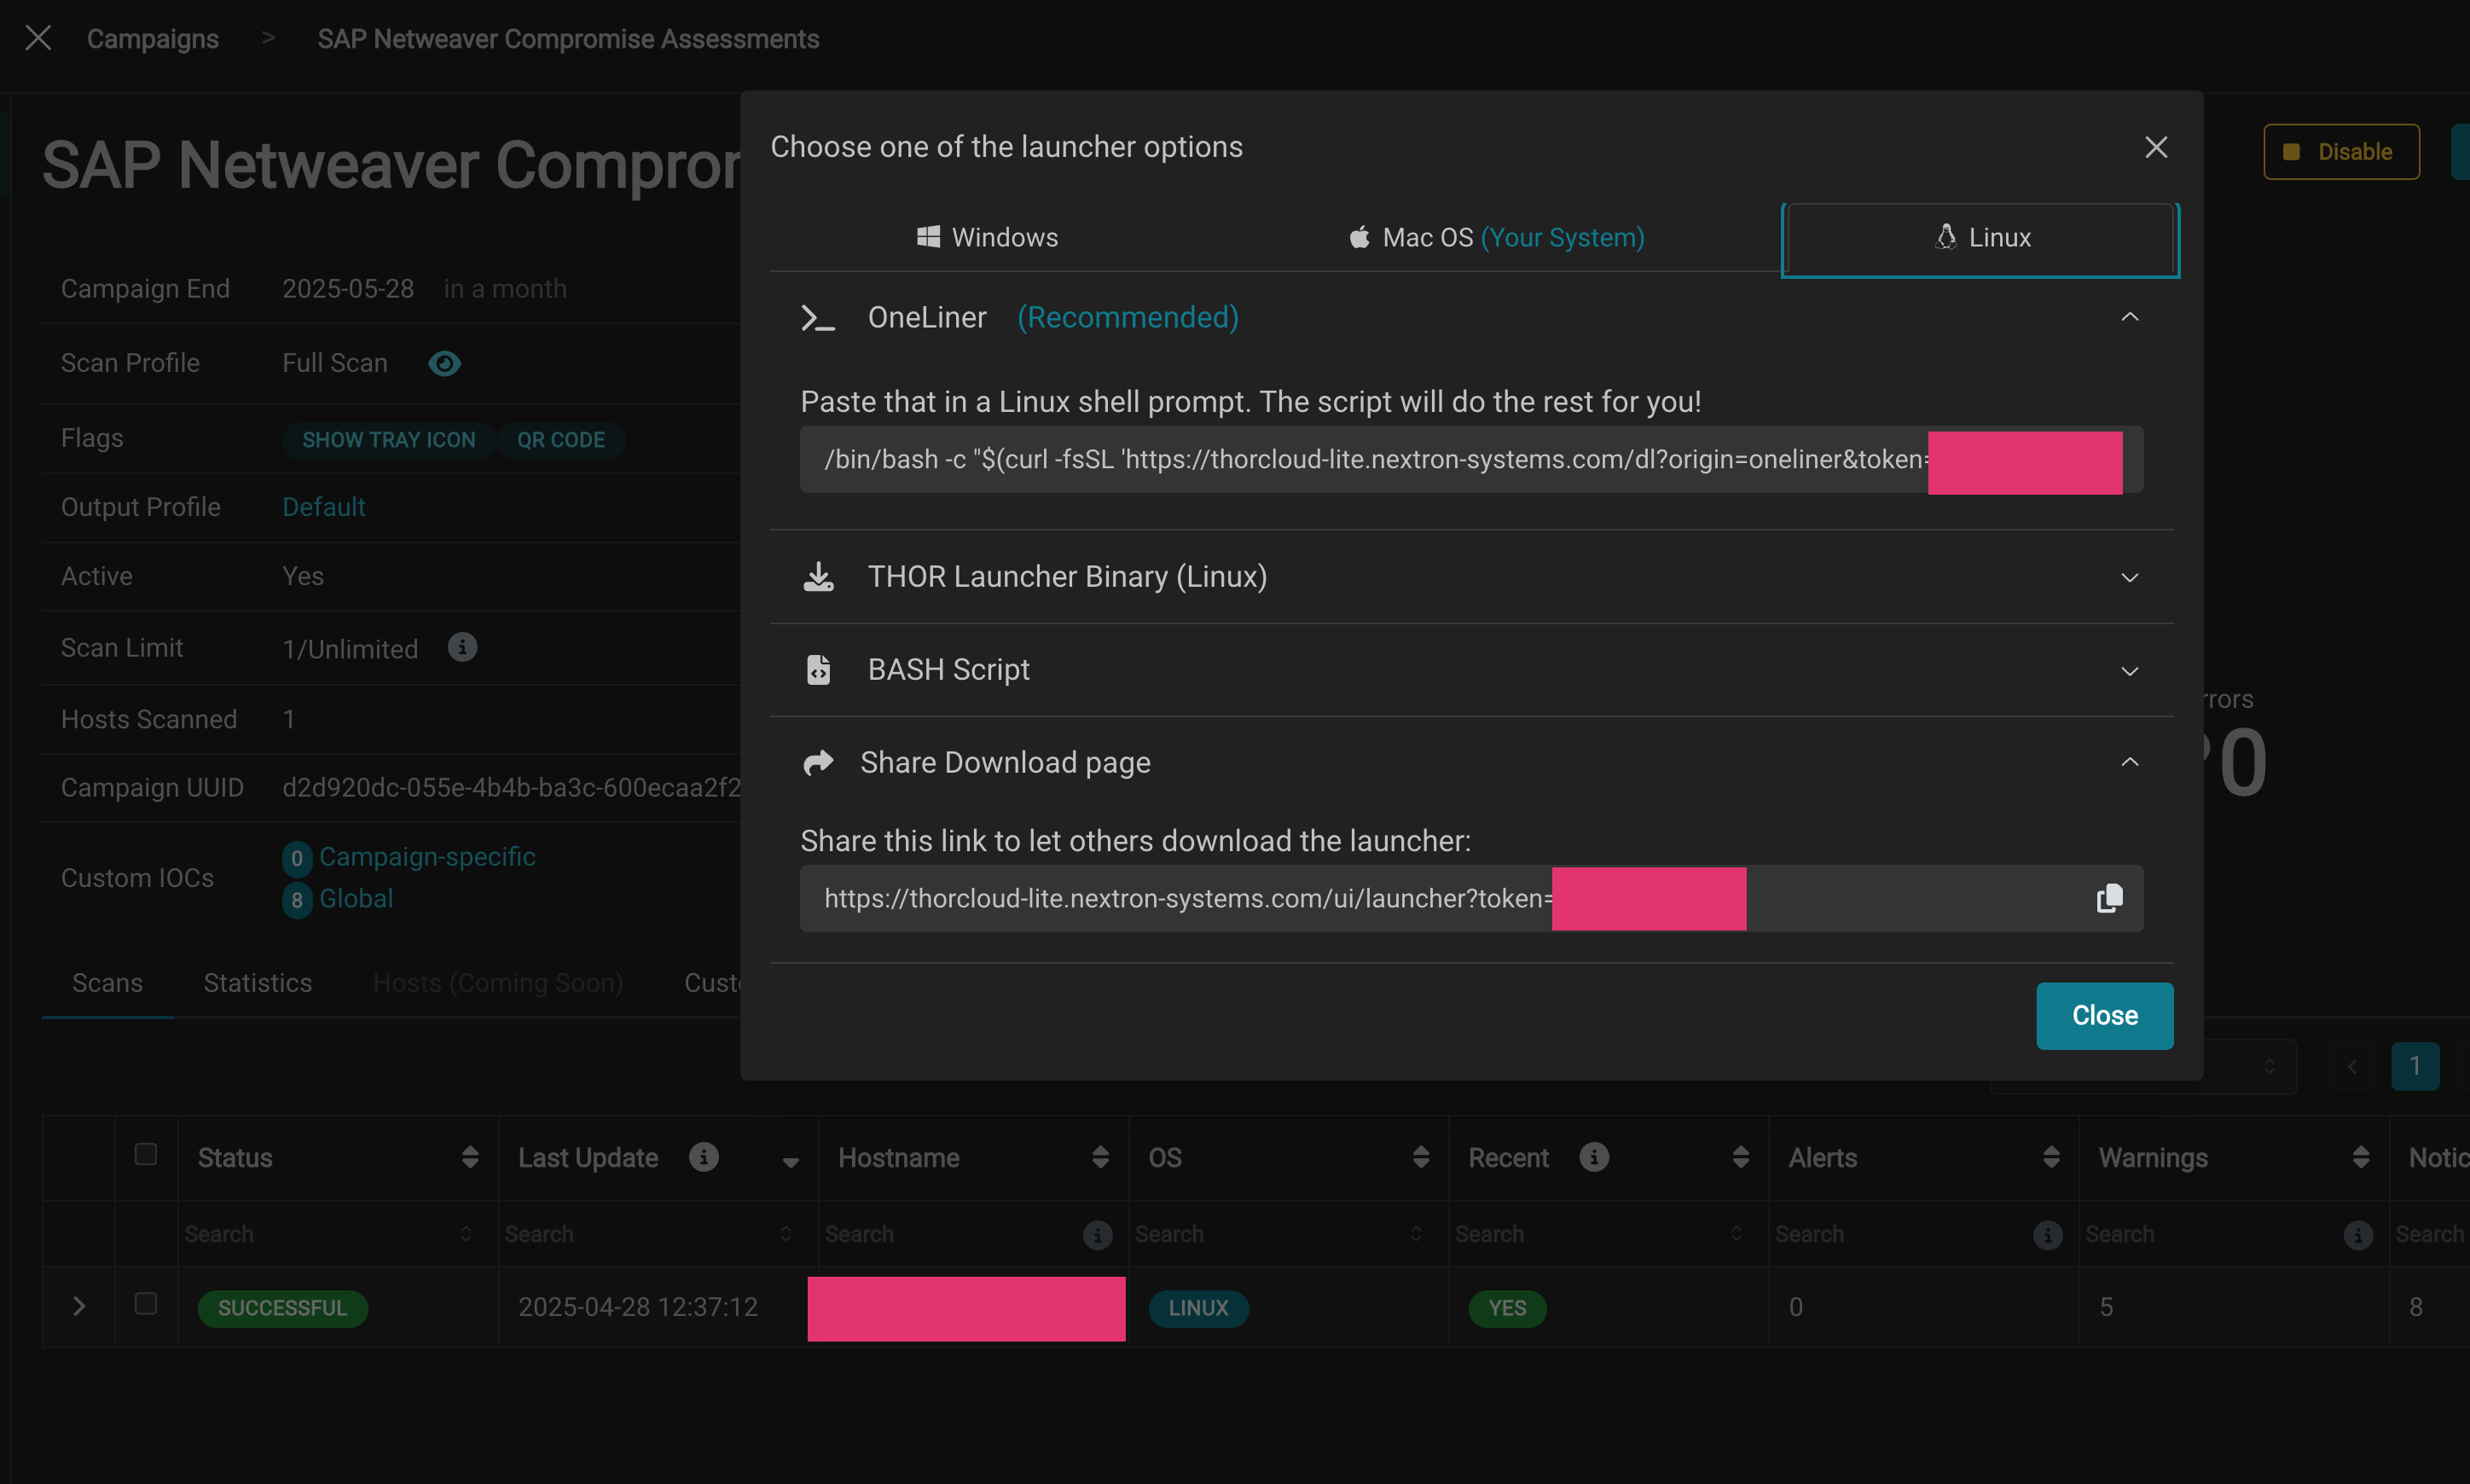The height and width of the screenshot is (1484, 2470).
Task: Click the Close button in the dialog
Action: click(2104, 1016)
